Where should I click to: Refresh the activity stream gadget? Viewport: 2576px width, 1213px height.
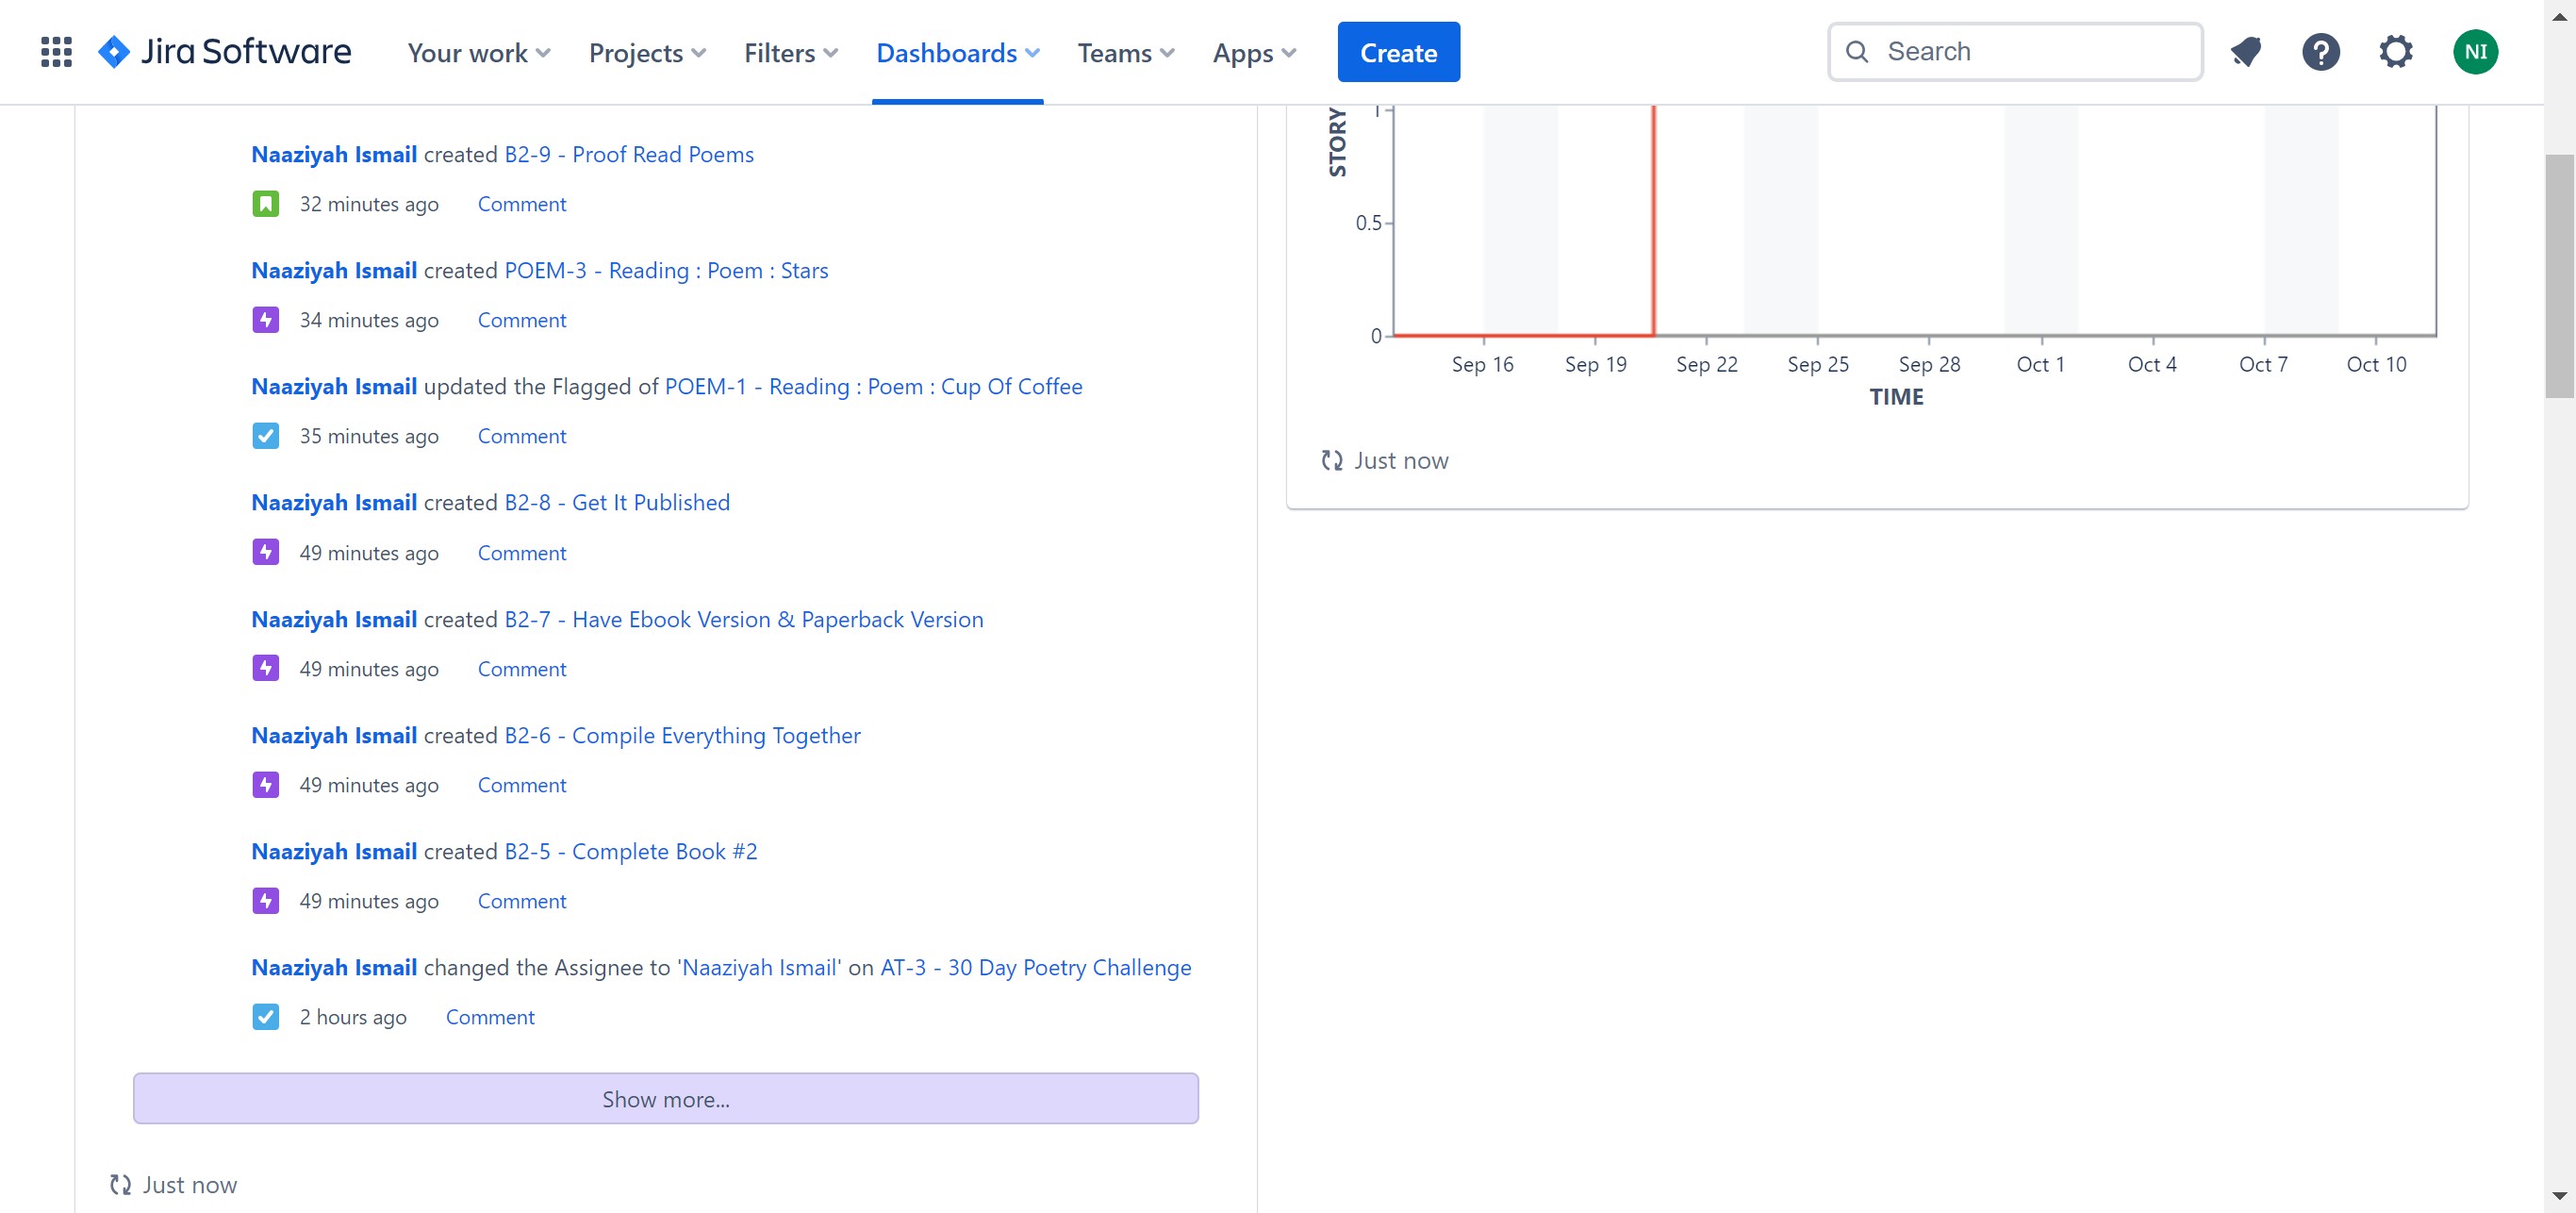tap(120, 1184)
